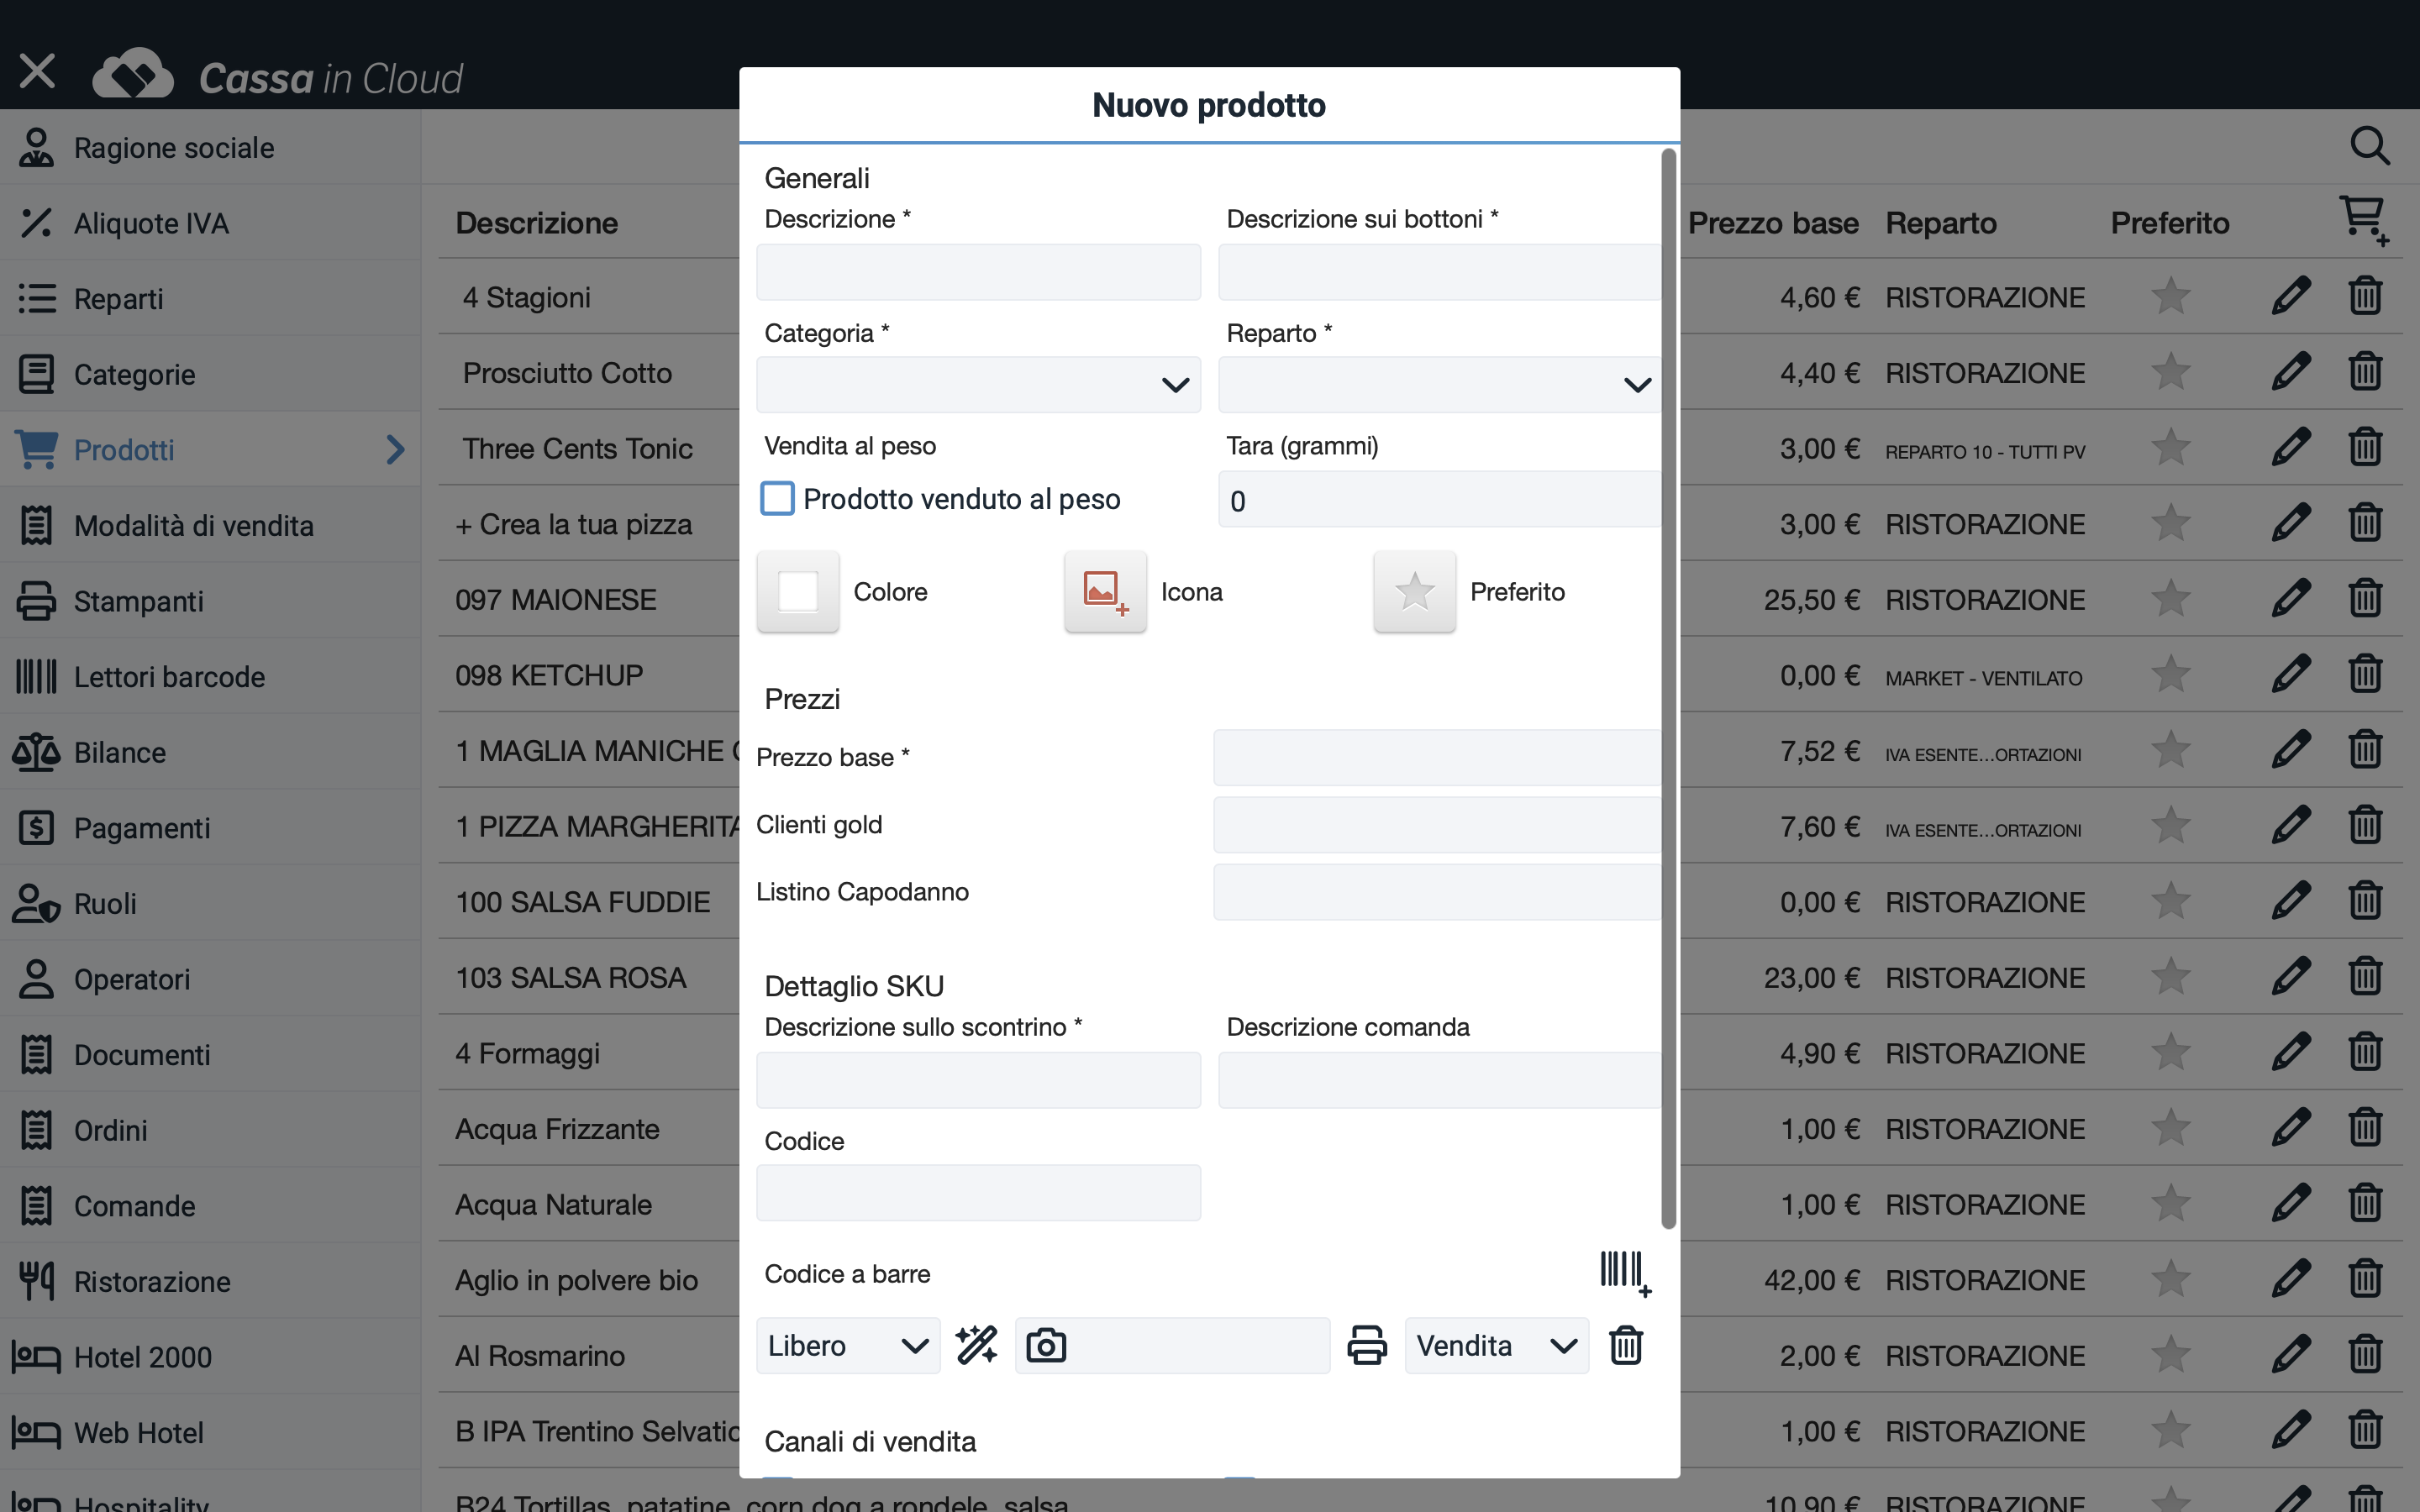Screen dimensions: 2420x1512
Task: Toggle favorite star for Acqua Frizzante
Action: [2171, 1127]
